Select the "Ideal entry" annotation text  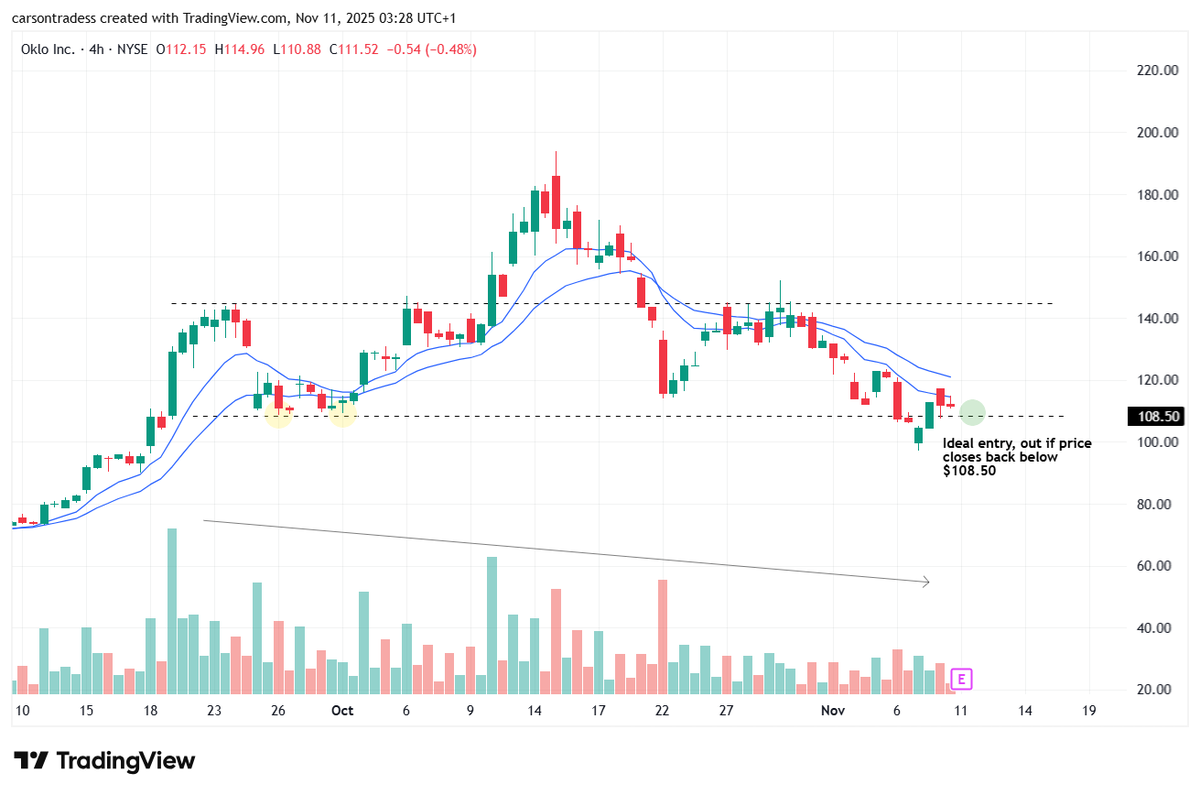point(1017,457)
